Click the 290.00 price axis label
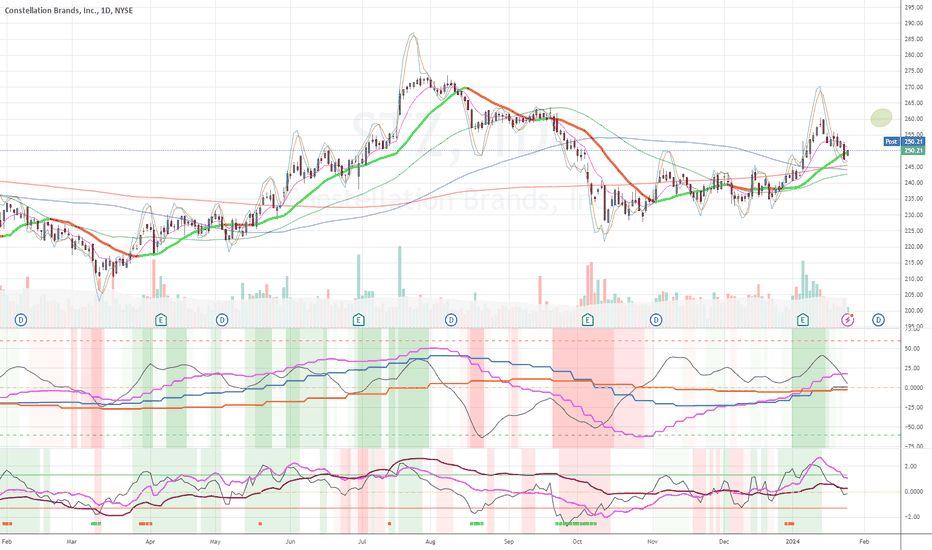The image size is (932, 550). pos(914,23)
